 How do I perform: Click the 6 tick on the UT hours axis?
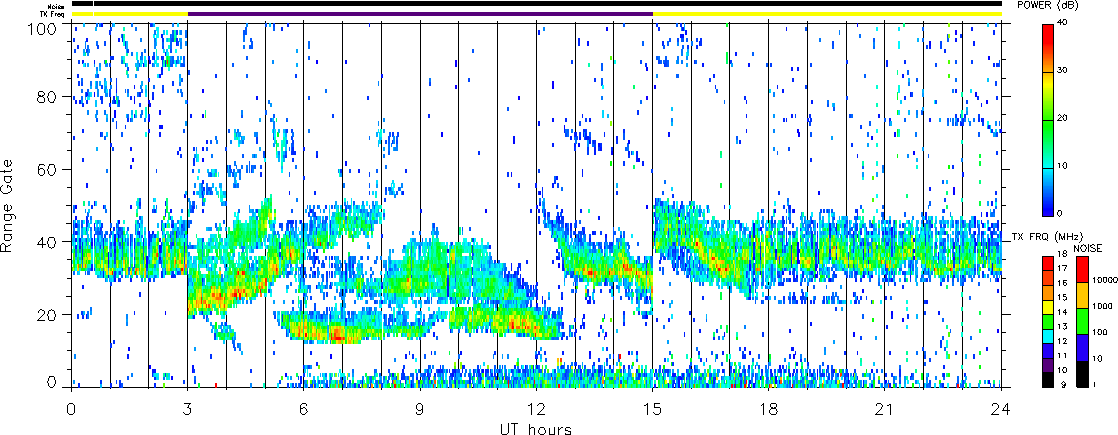(x=304, y=409)
